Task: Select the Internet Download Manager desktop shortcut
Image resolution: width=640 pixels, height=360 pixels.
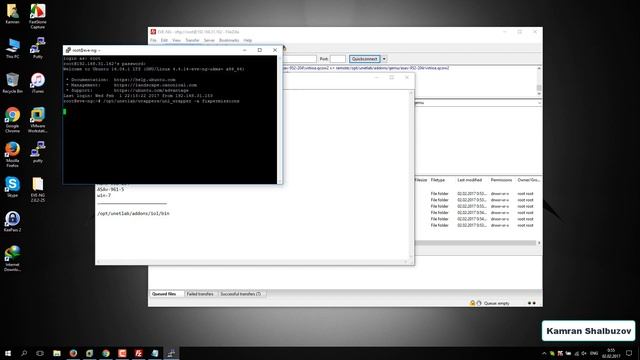Action: (x=12, y=258)
